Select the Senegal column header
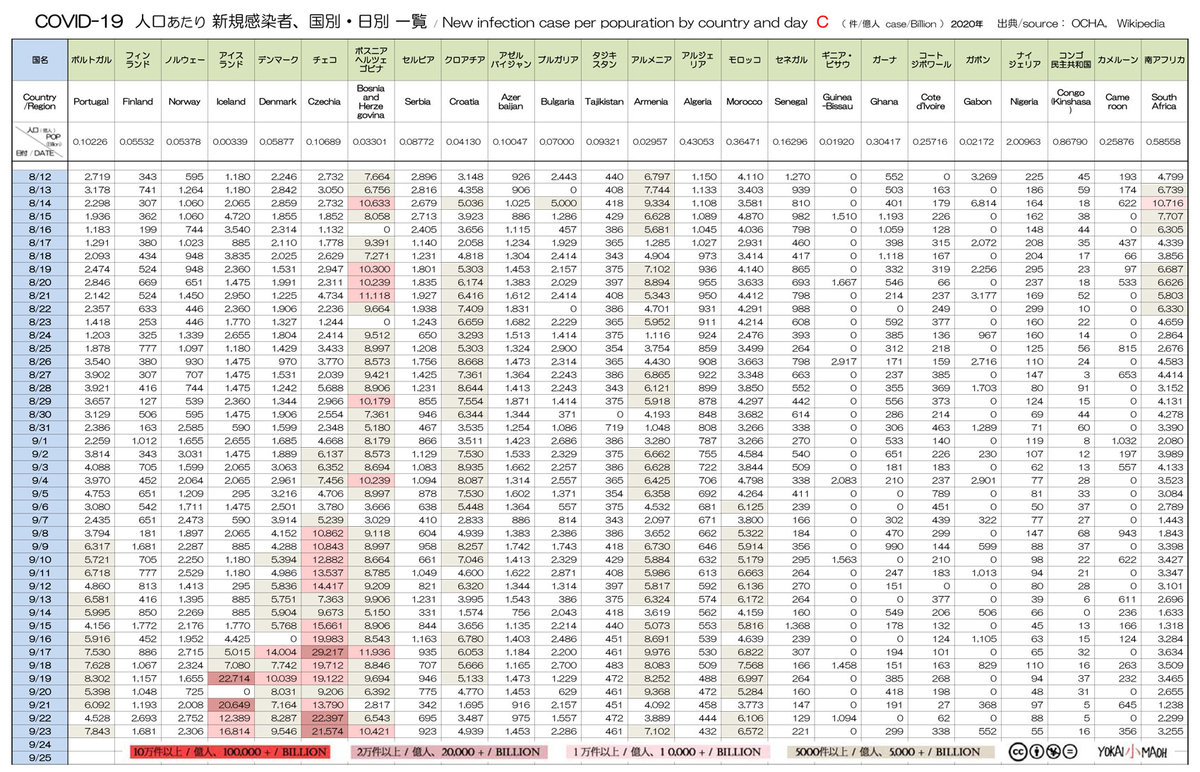The image size is (1200, 772). [791, 101]
